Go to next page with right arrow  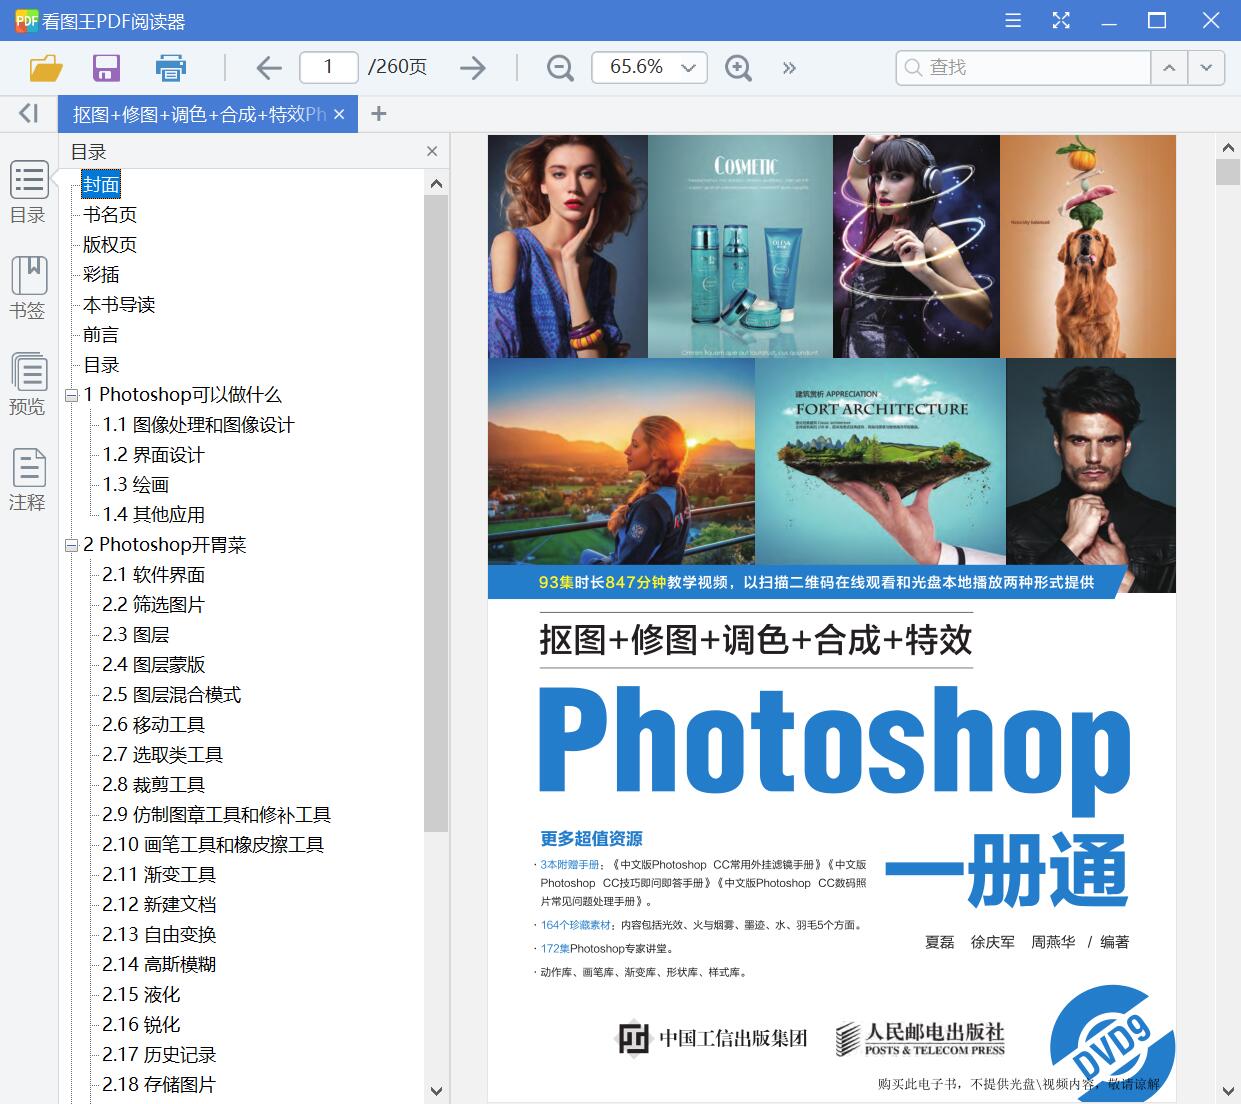pos(473,68)
